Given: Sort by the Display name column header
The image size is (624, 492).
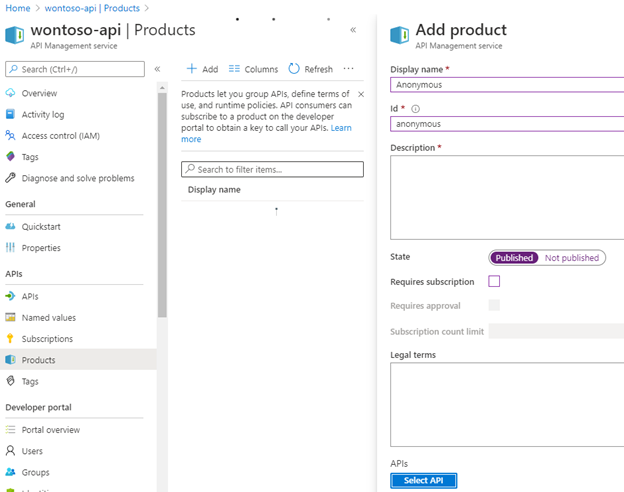Looking at the screenshot, I should pyautogui.click(x=214, y=189).
